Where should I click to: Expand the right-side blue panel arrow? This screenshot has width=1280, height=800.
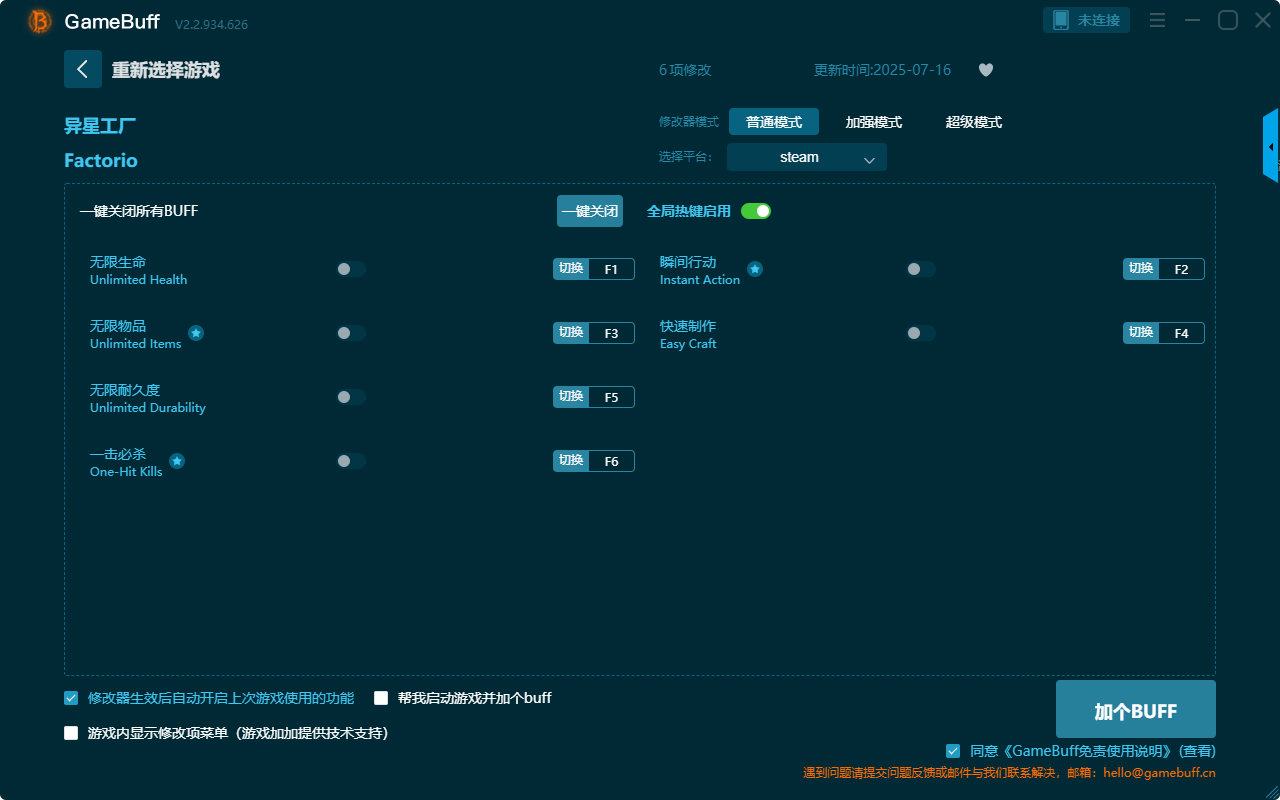coord(1270,147)
